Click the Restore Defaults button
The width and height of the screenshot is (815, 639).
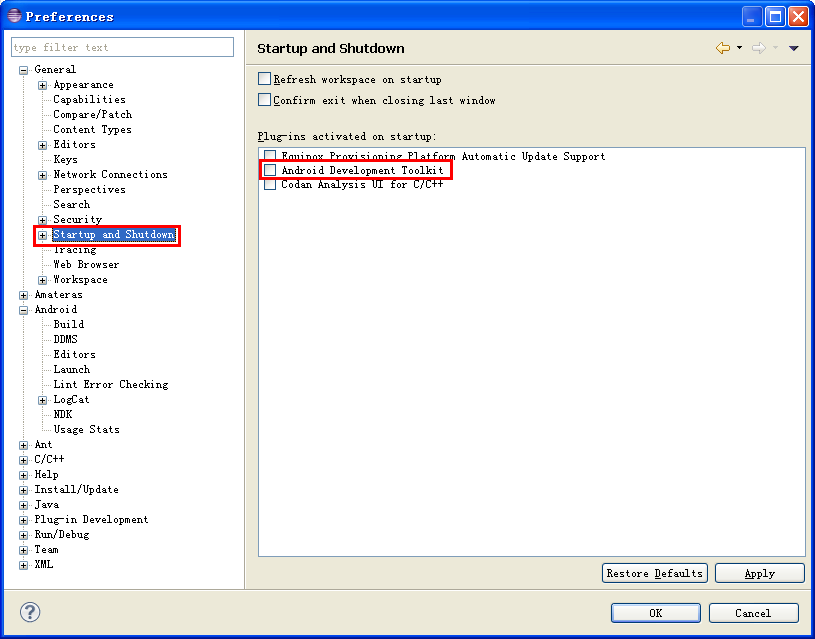(654, 573)
